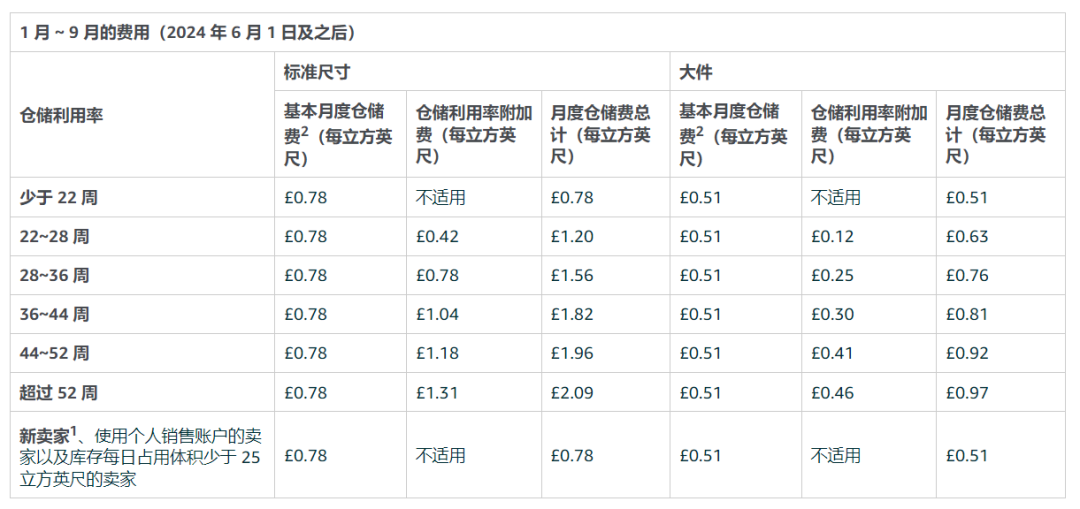
Task: Click the £1.20 total fee cell
Action: pos(571,237)
